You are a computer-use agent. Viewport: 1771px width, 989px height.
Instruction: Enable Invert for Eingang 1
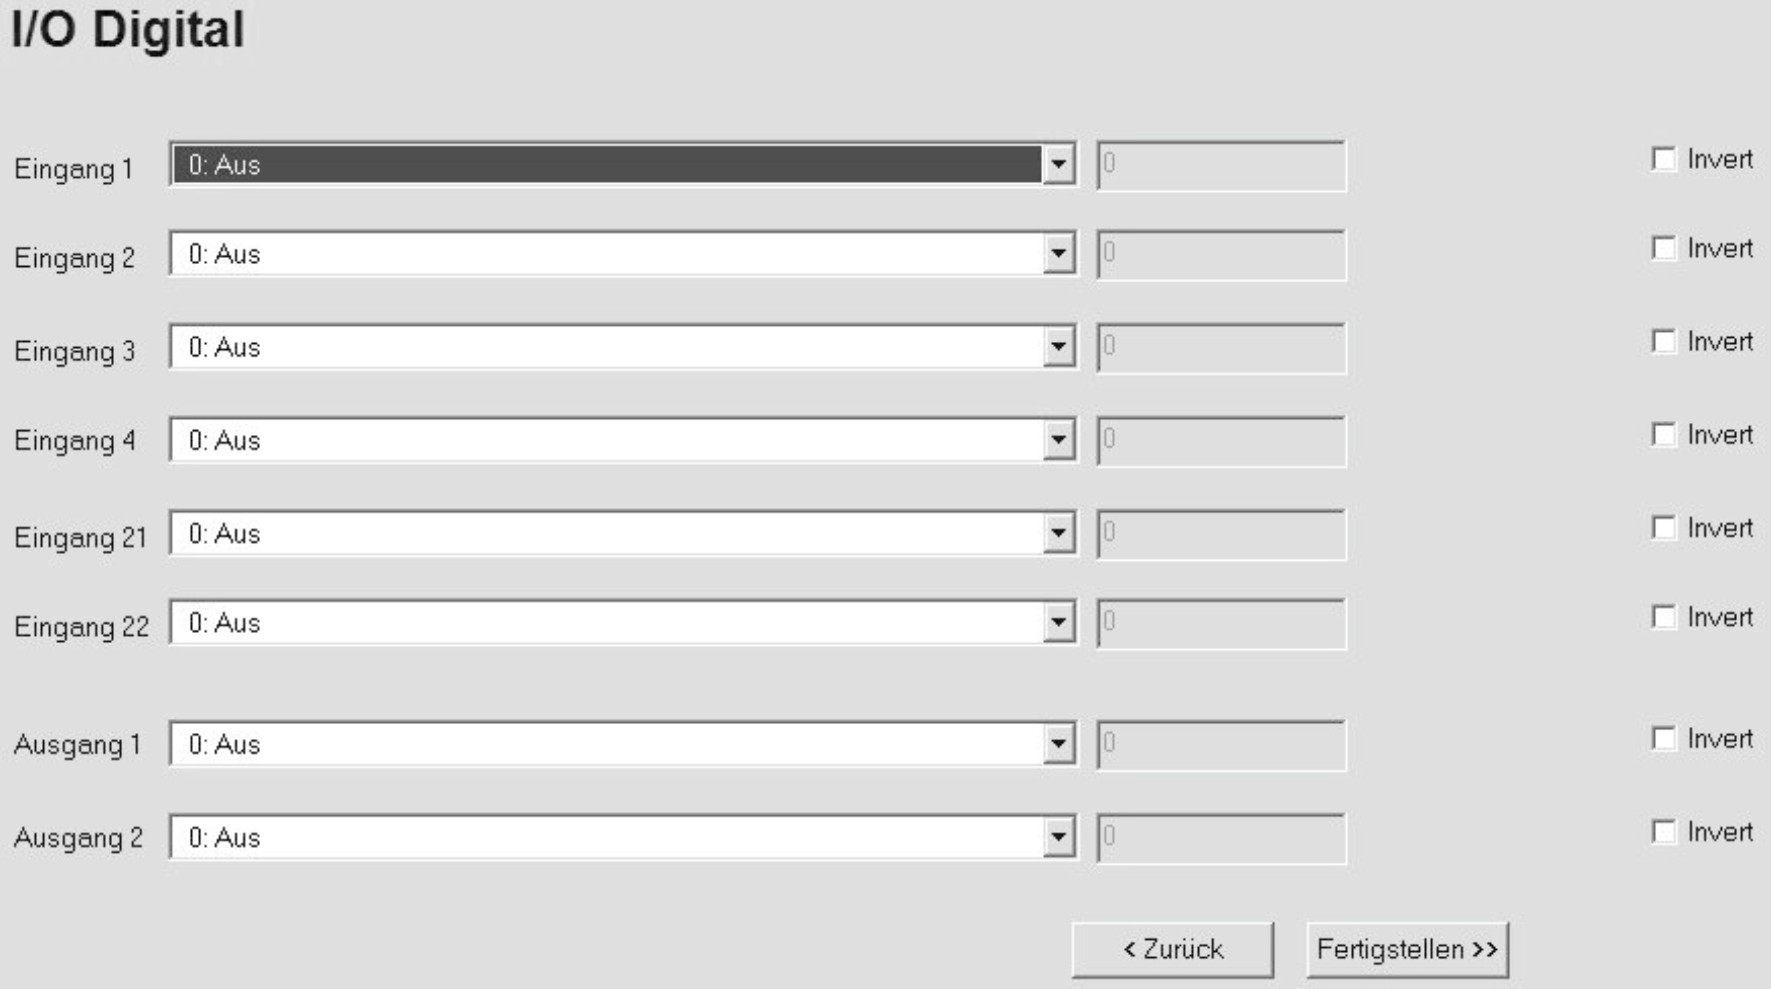coord(1663,159)
